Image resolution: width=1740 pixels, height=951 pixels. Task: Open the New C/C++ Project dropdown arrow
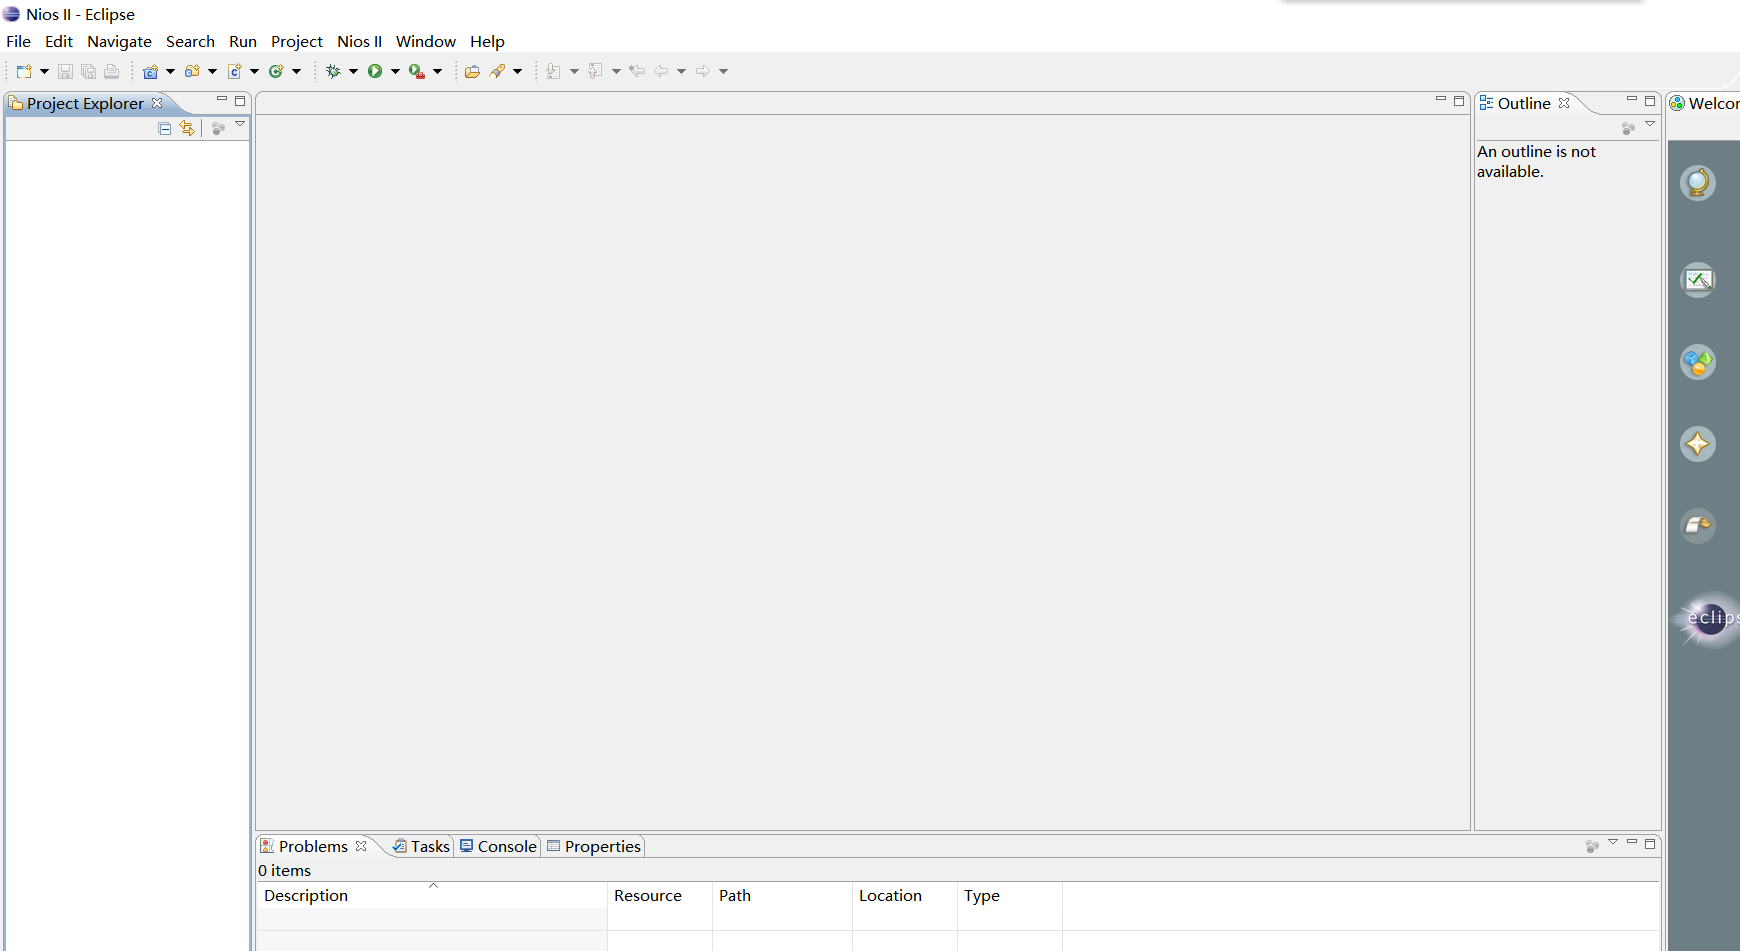[170, 71]
